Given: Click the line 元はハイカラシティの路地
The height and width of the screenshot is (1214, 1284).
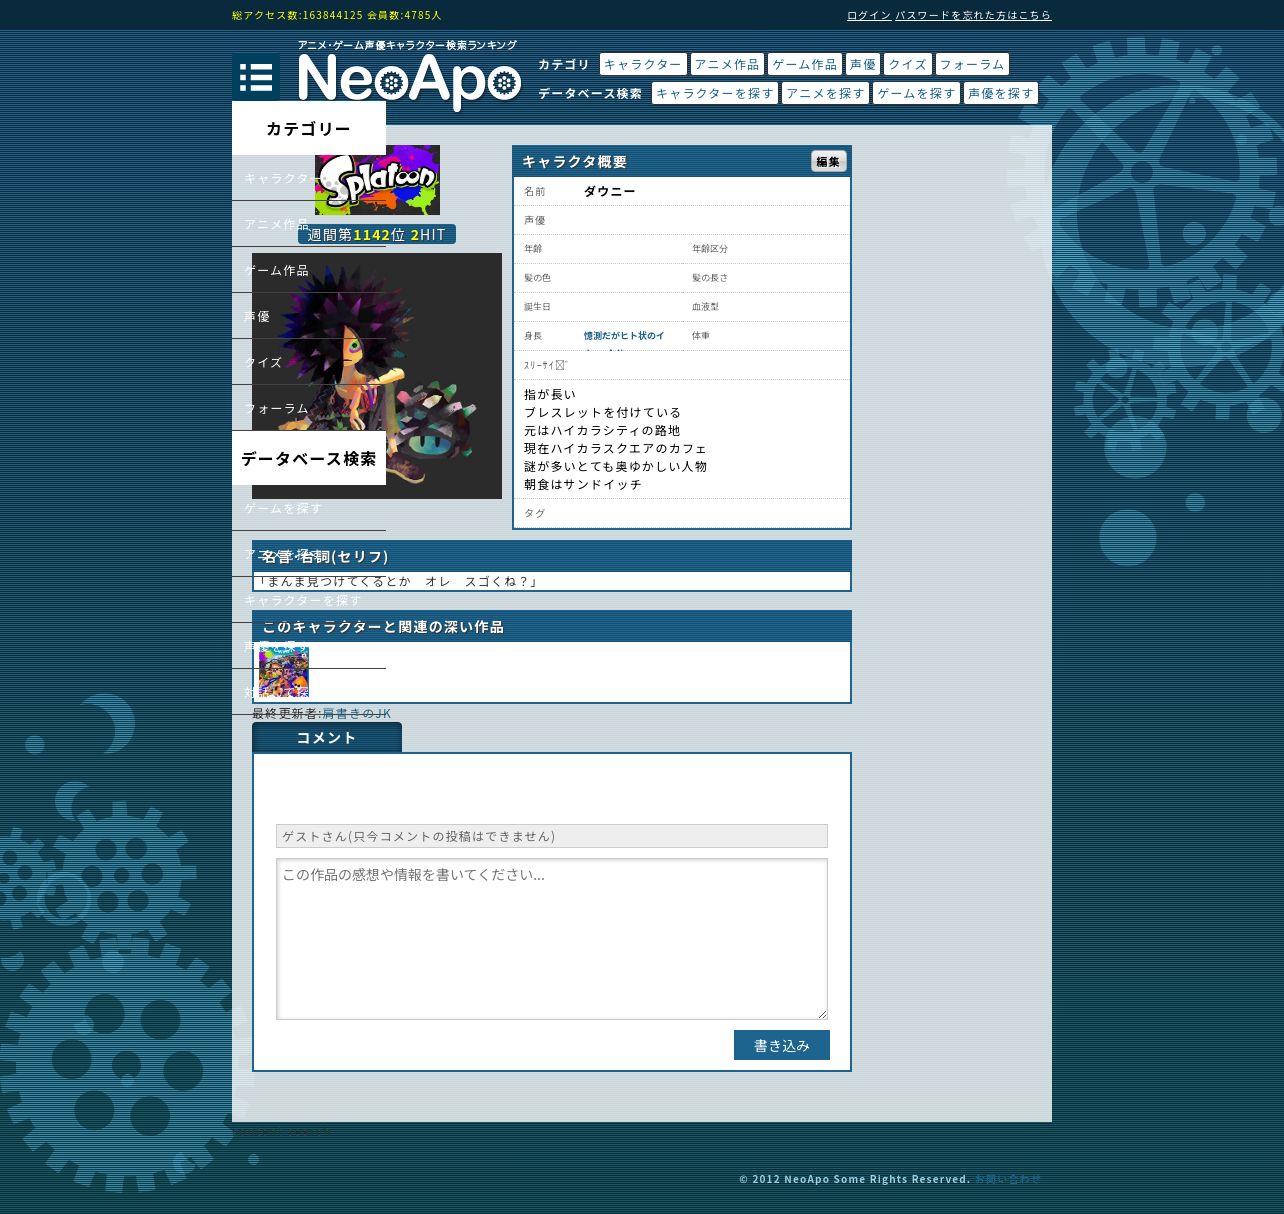Looking at the screenshot, I should point(602,430).
